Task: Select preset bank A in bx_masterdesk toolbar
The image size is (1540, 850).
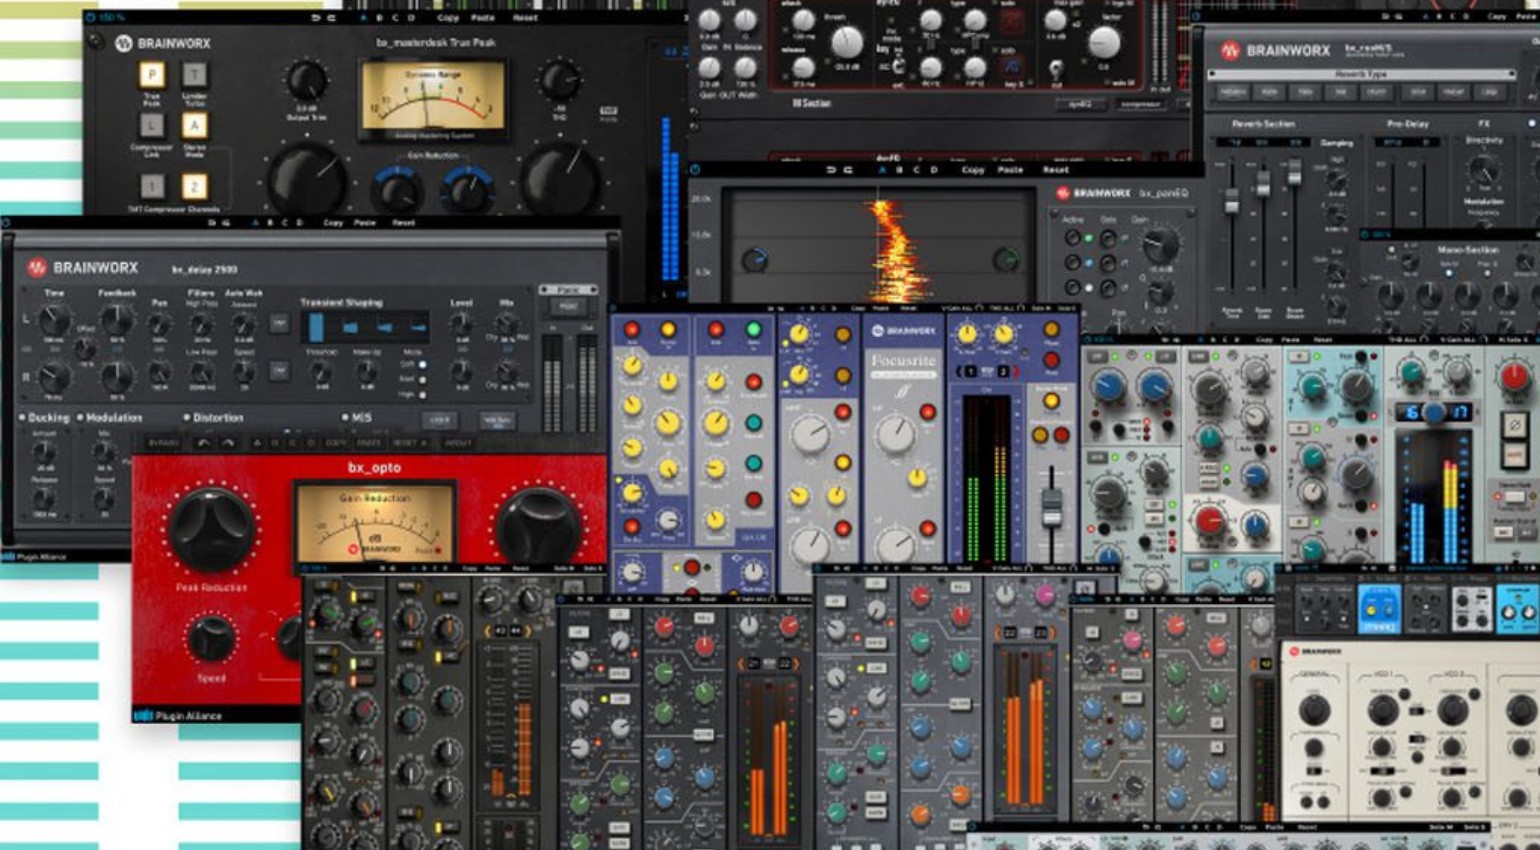Action: point(362,18)
